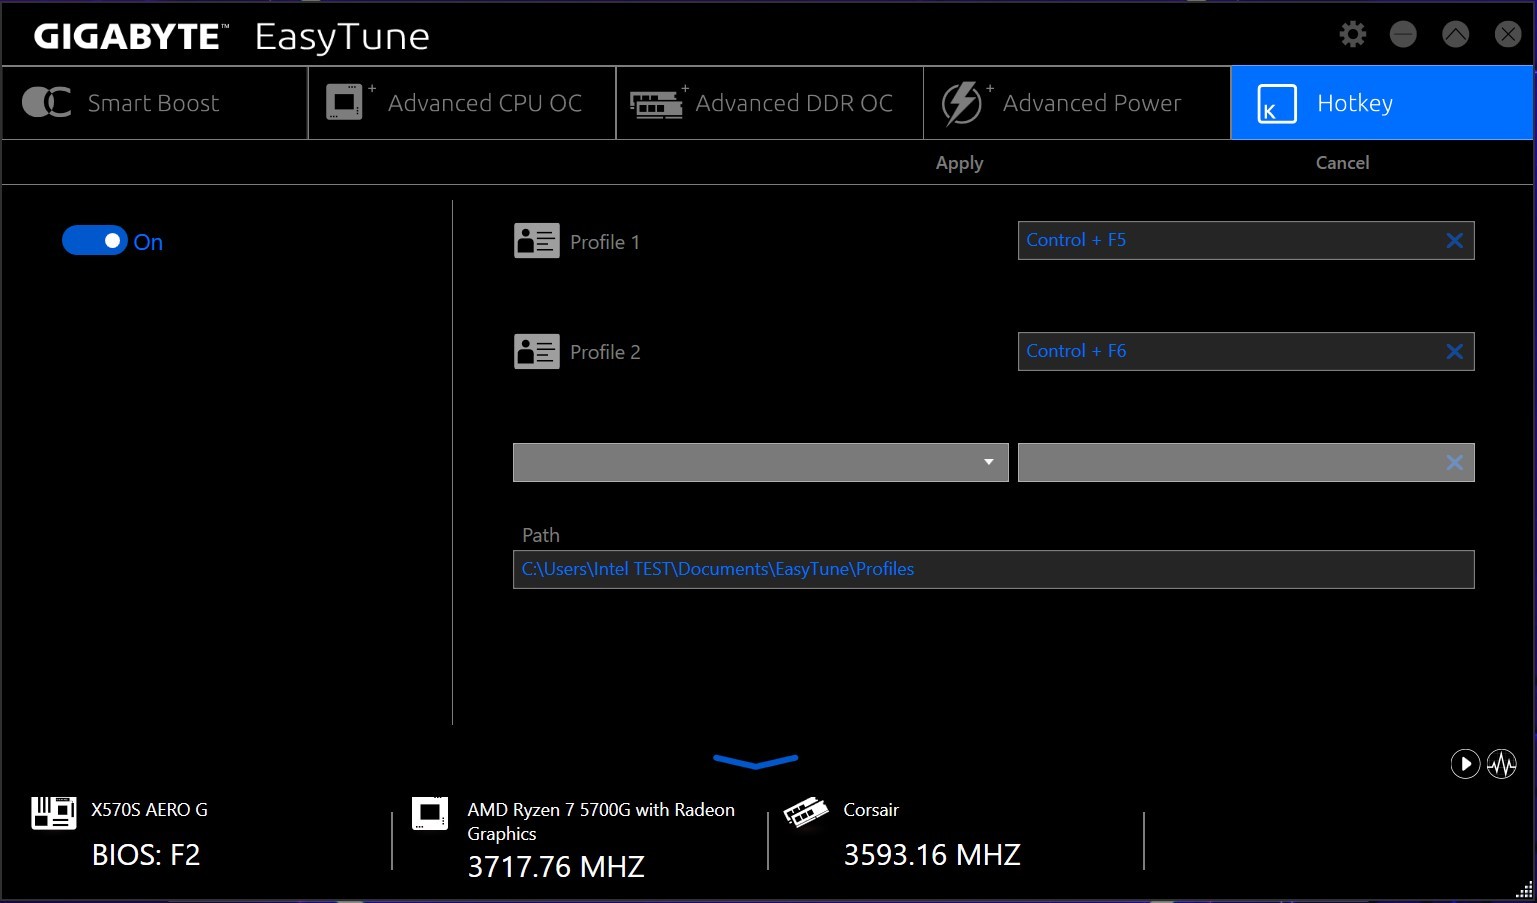Click the circular play icon

[1465, 764]
